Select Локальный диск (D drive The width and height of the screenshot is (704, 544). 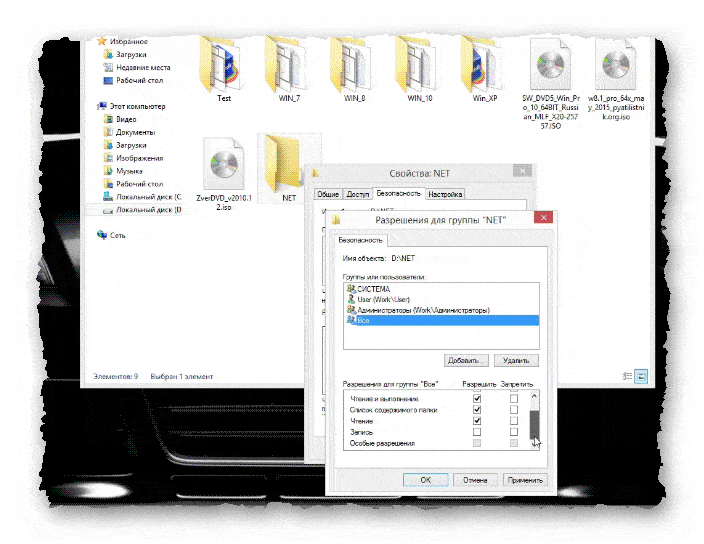(148, 210)
